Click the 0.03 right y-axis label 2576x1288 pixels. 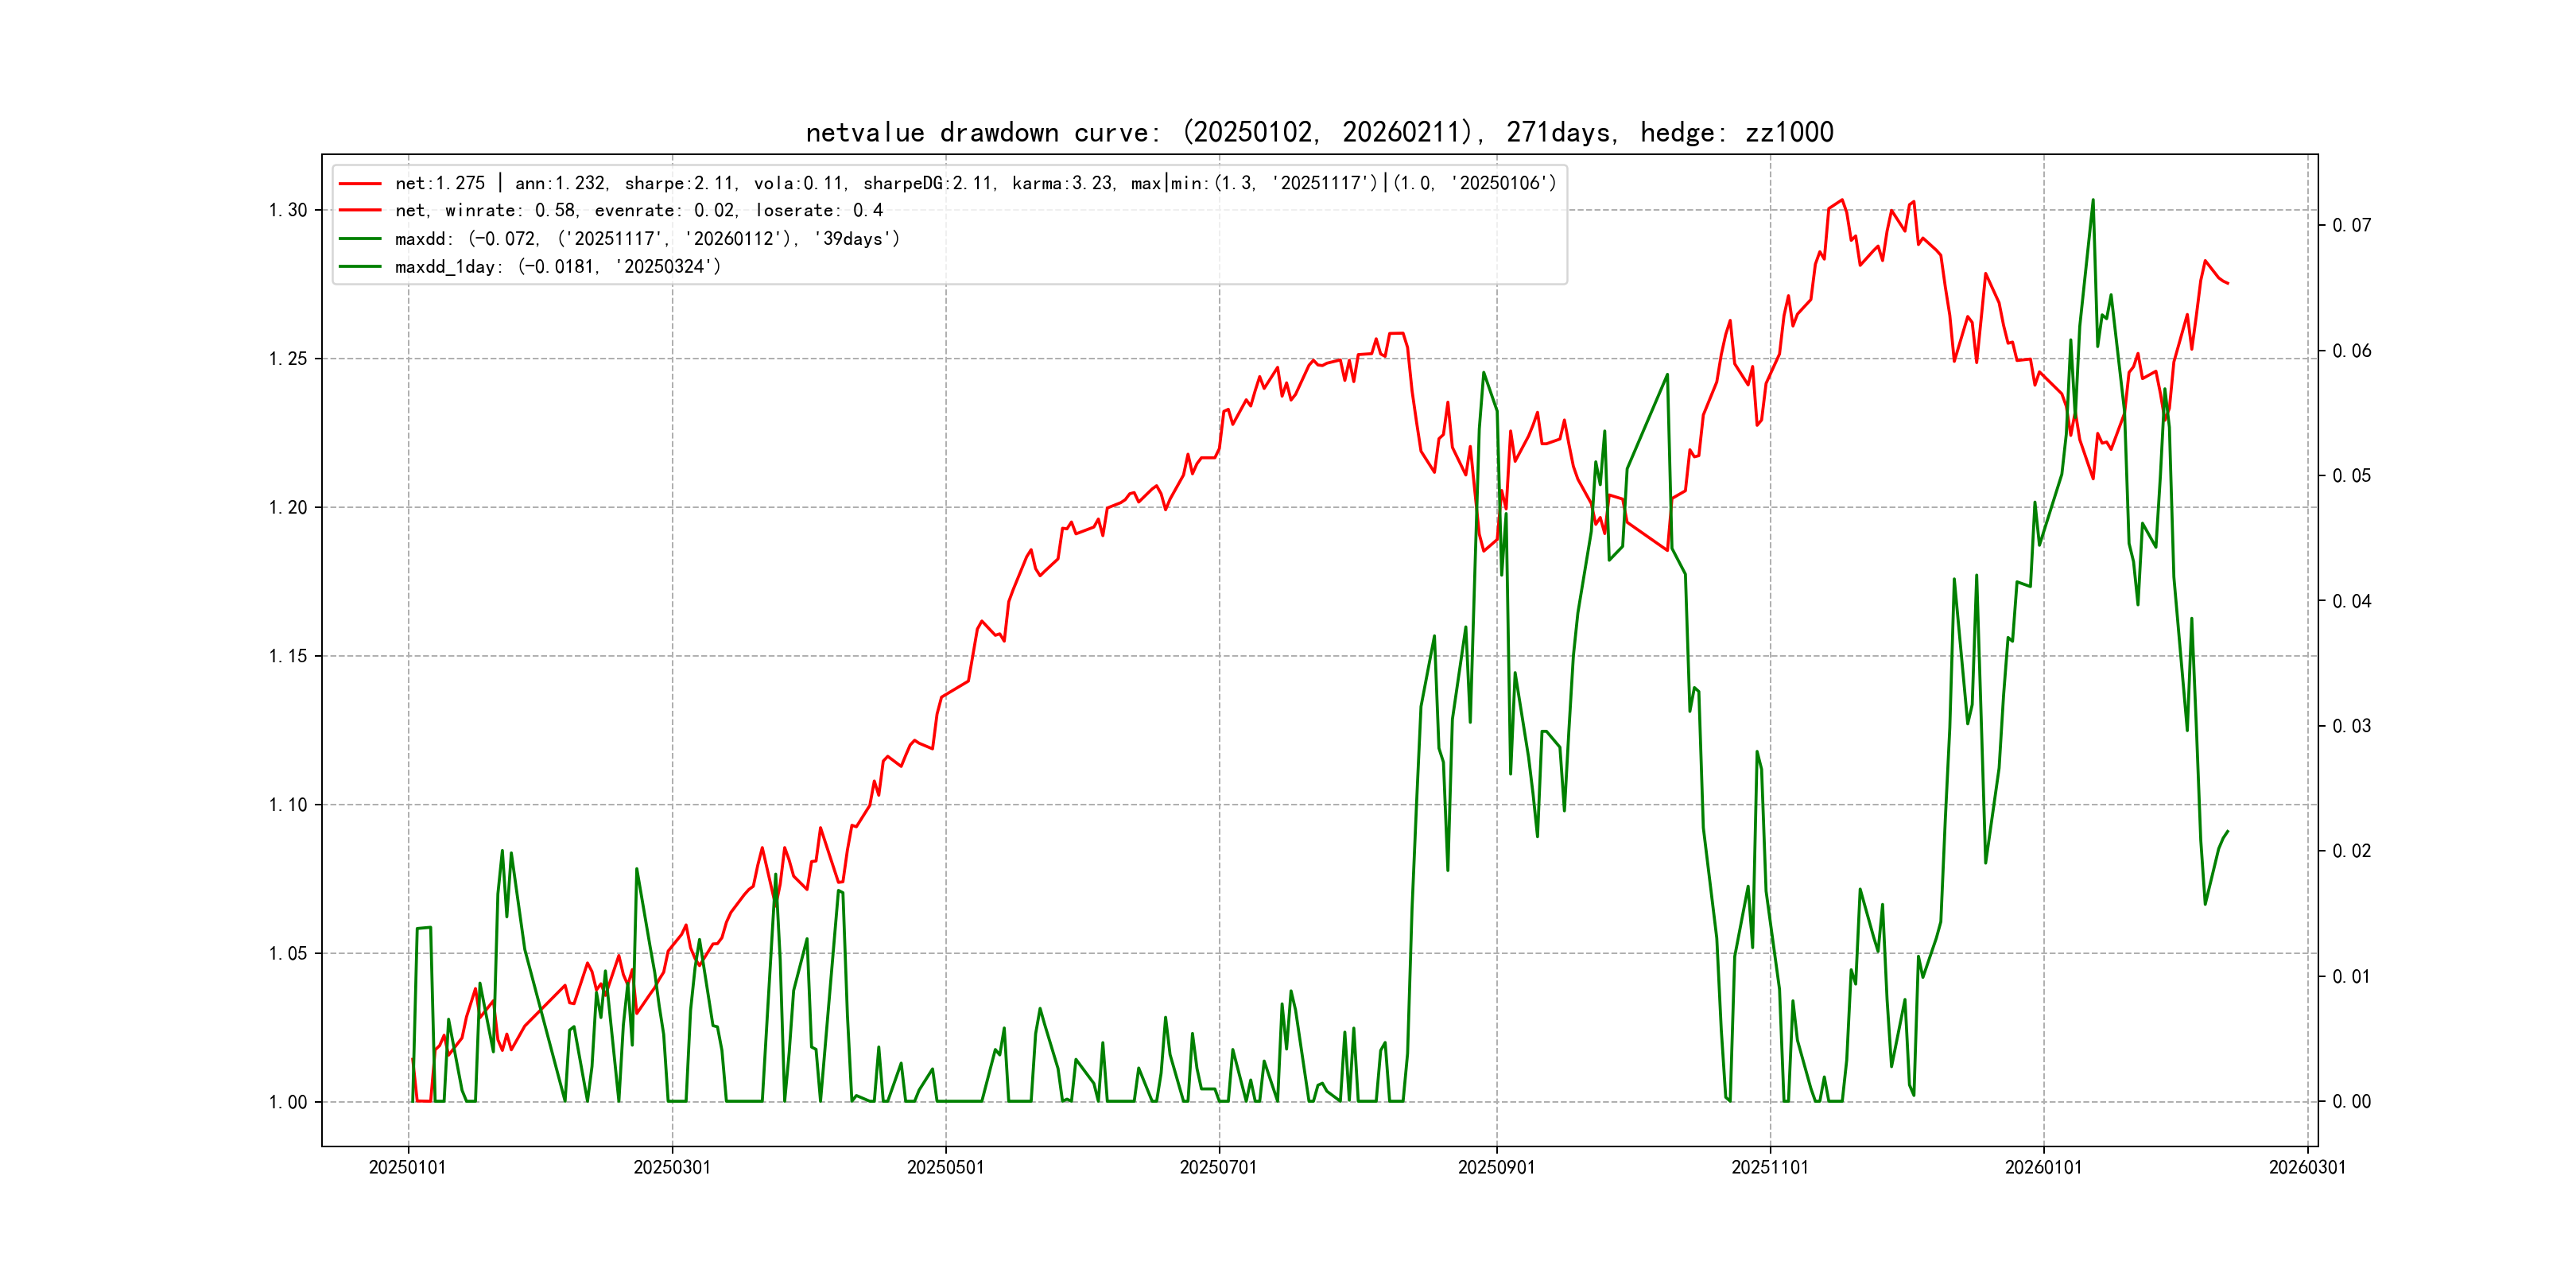tap(2351, 726)
